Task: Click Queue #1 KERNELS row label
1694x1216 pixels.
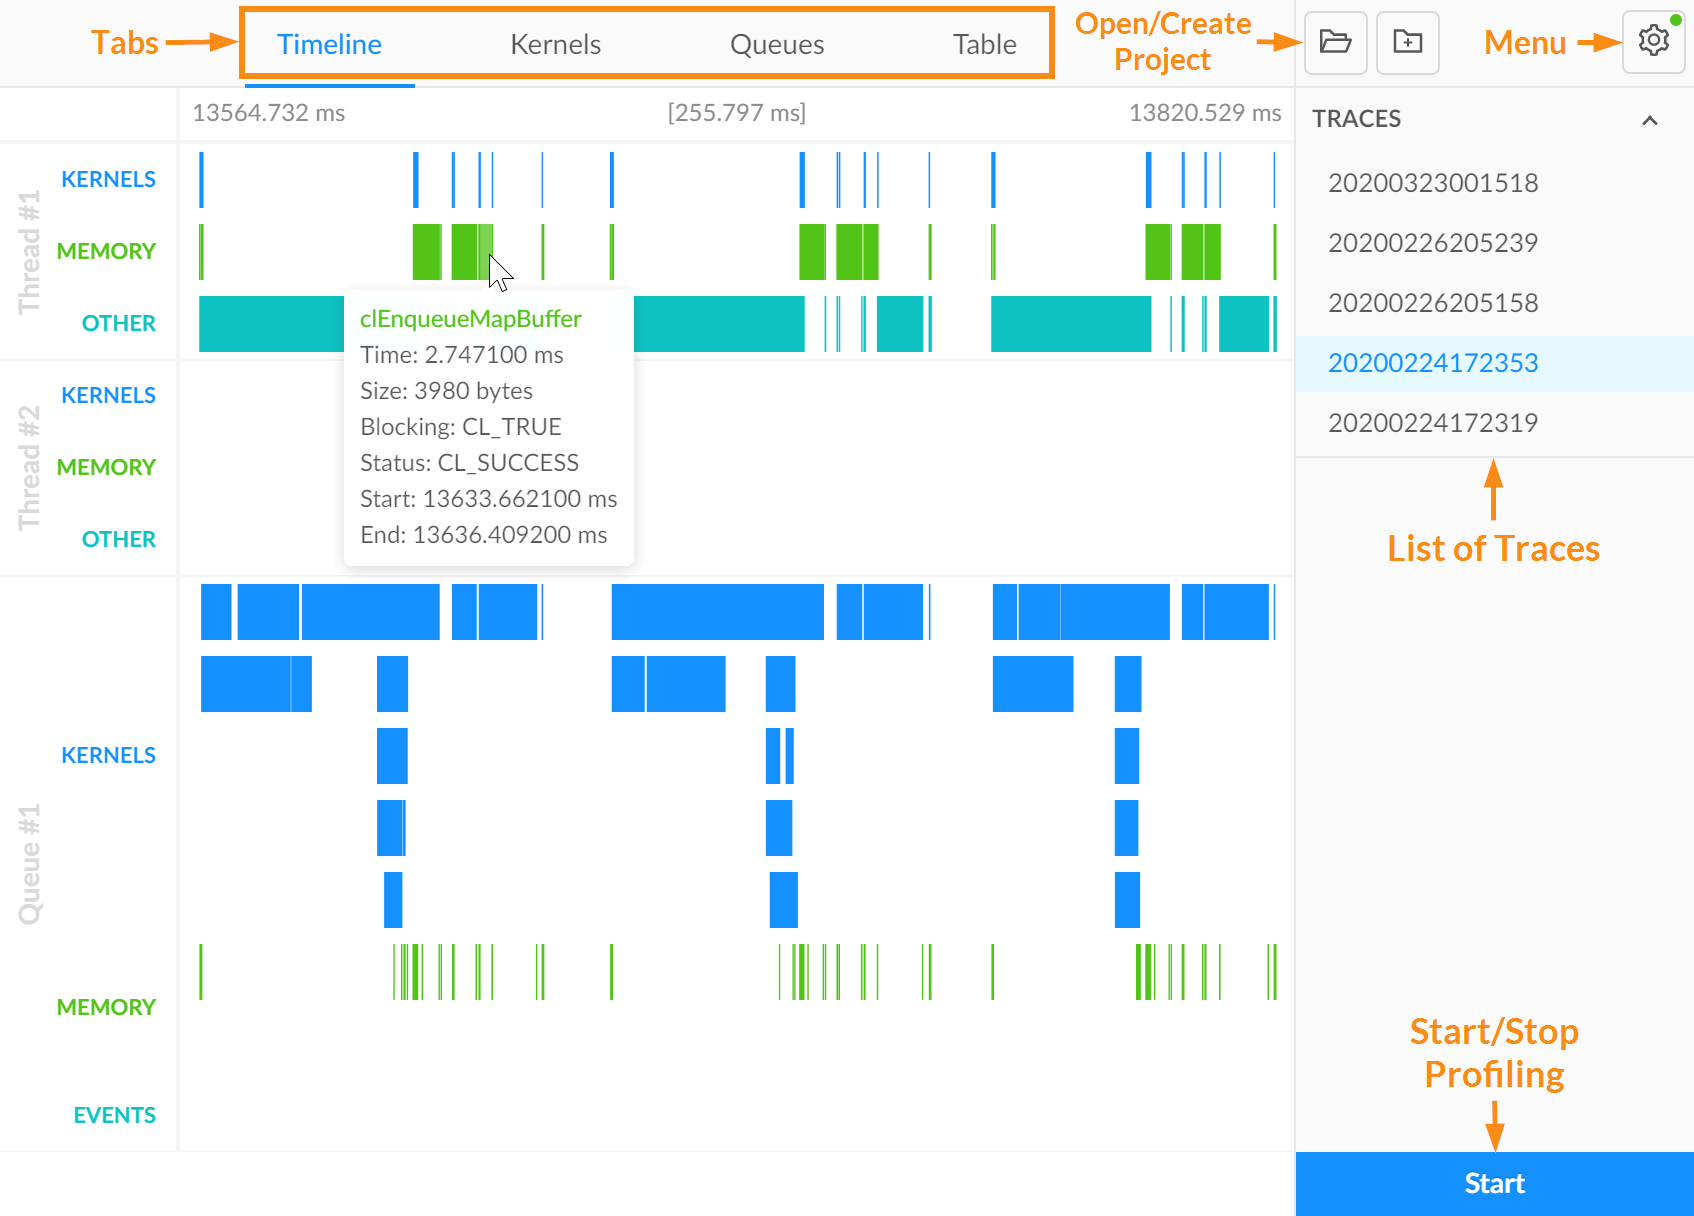Action: [x=108, y=755]
